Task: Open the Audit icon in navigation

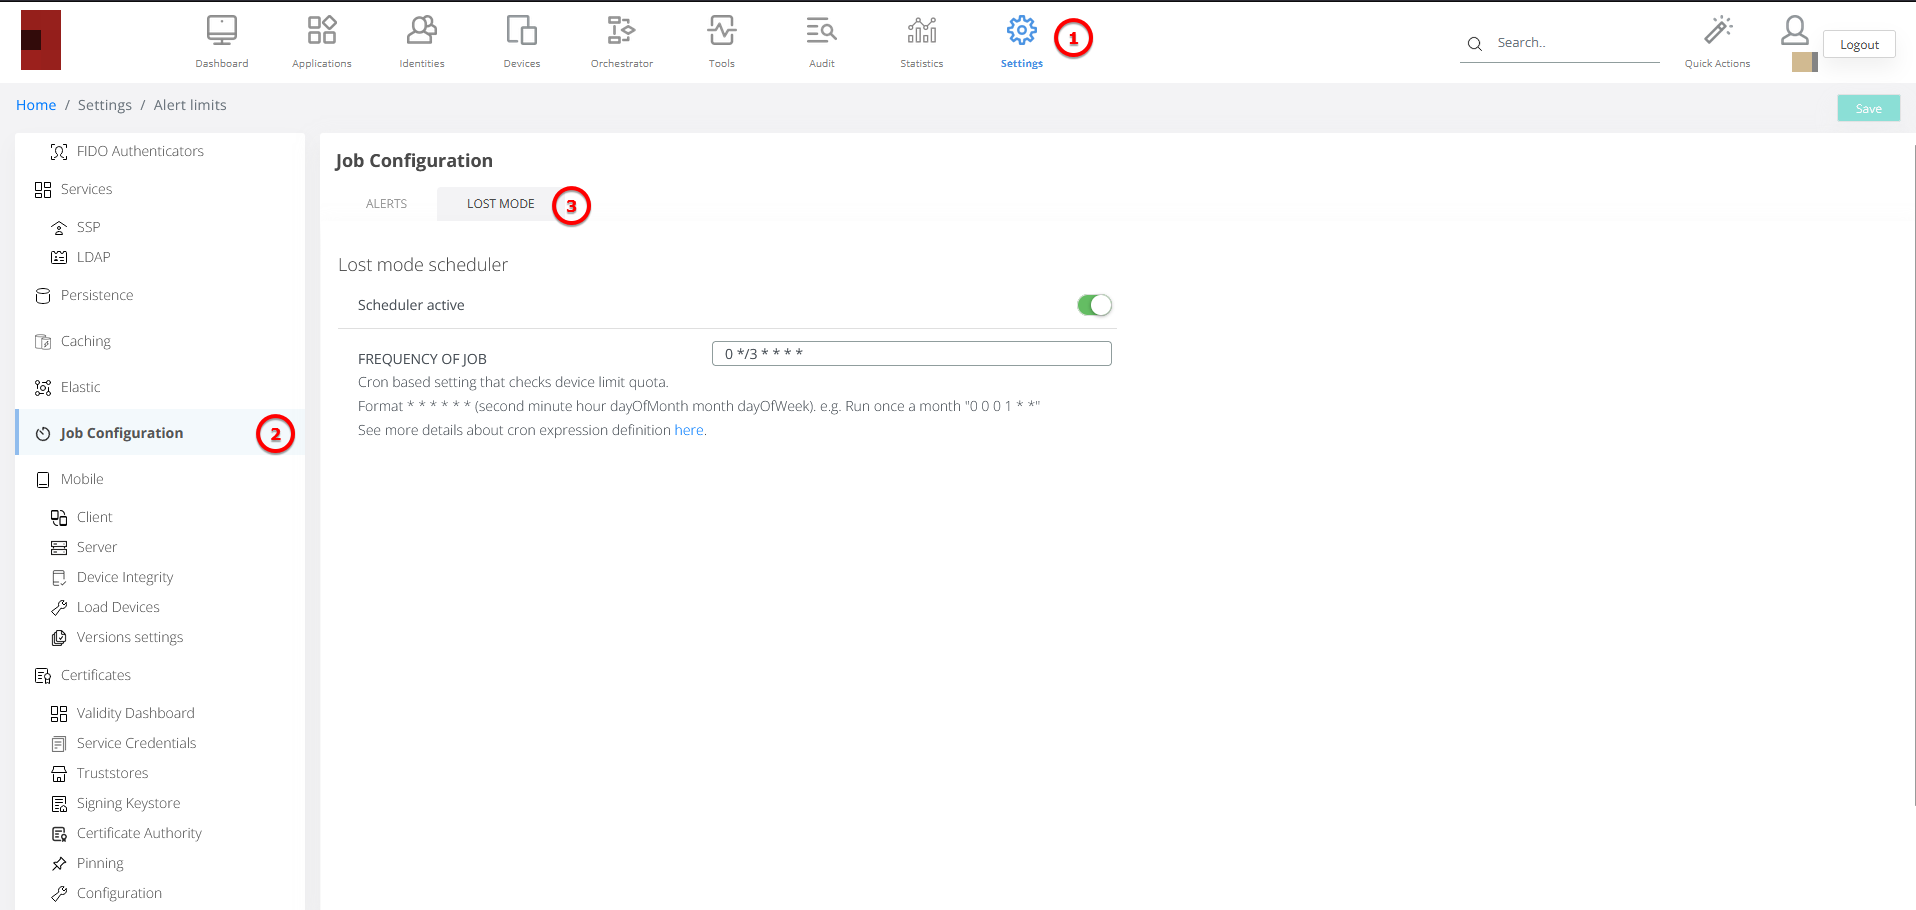Action: 821,31
